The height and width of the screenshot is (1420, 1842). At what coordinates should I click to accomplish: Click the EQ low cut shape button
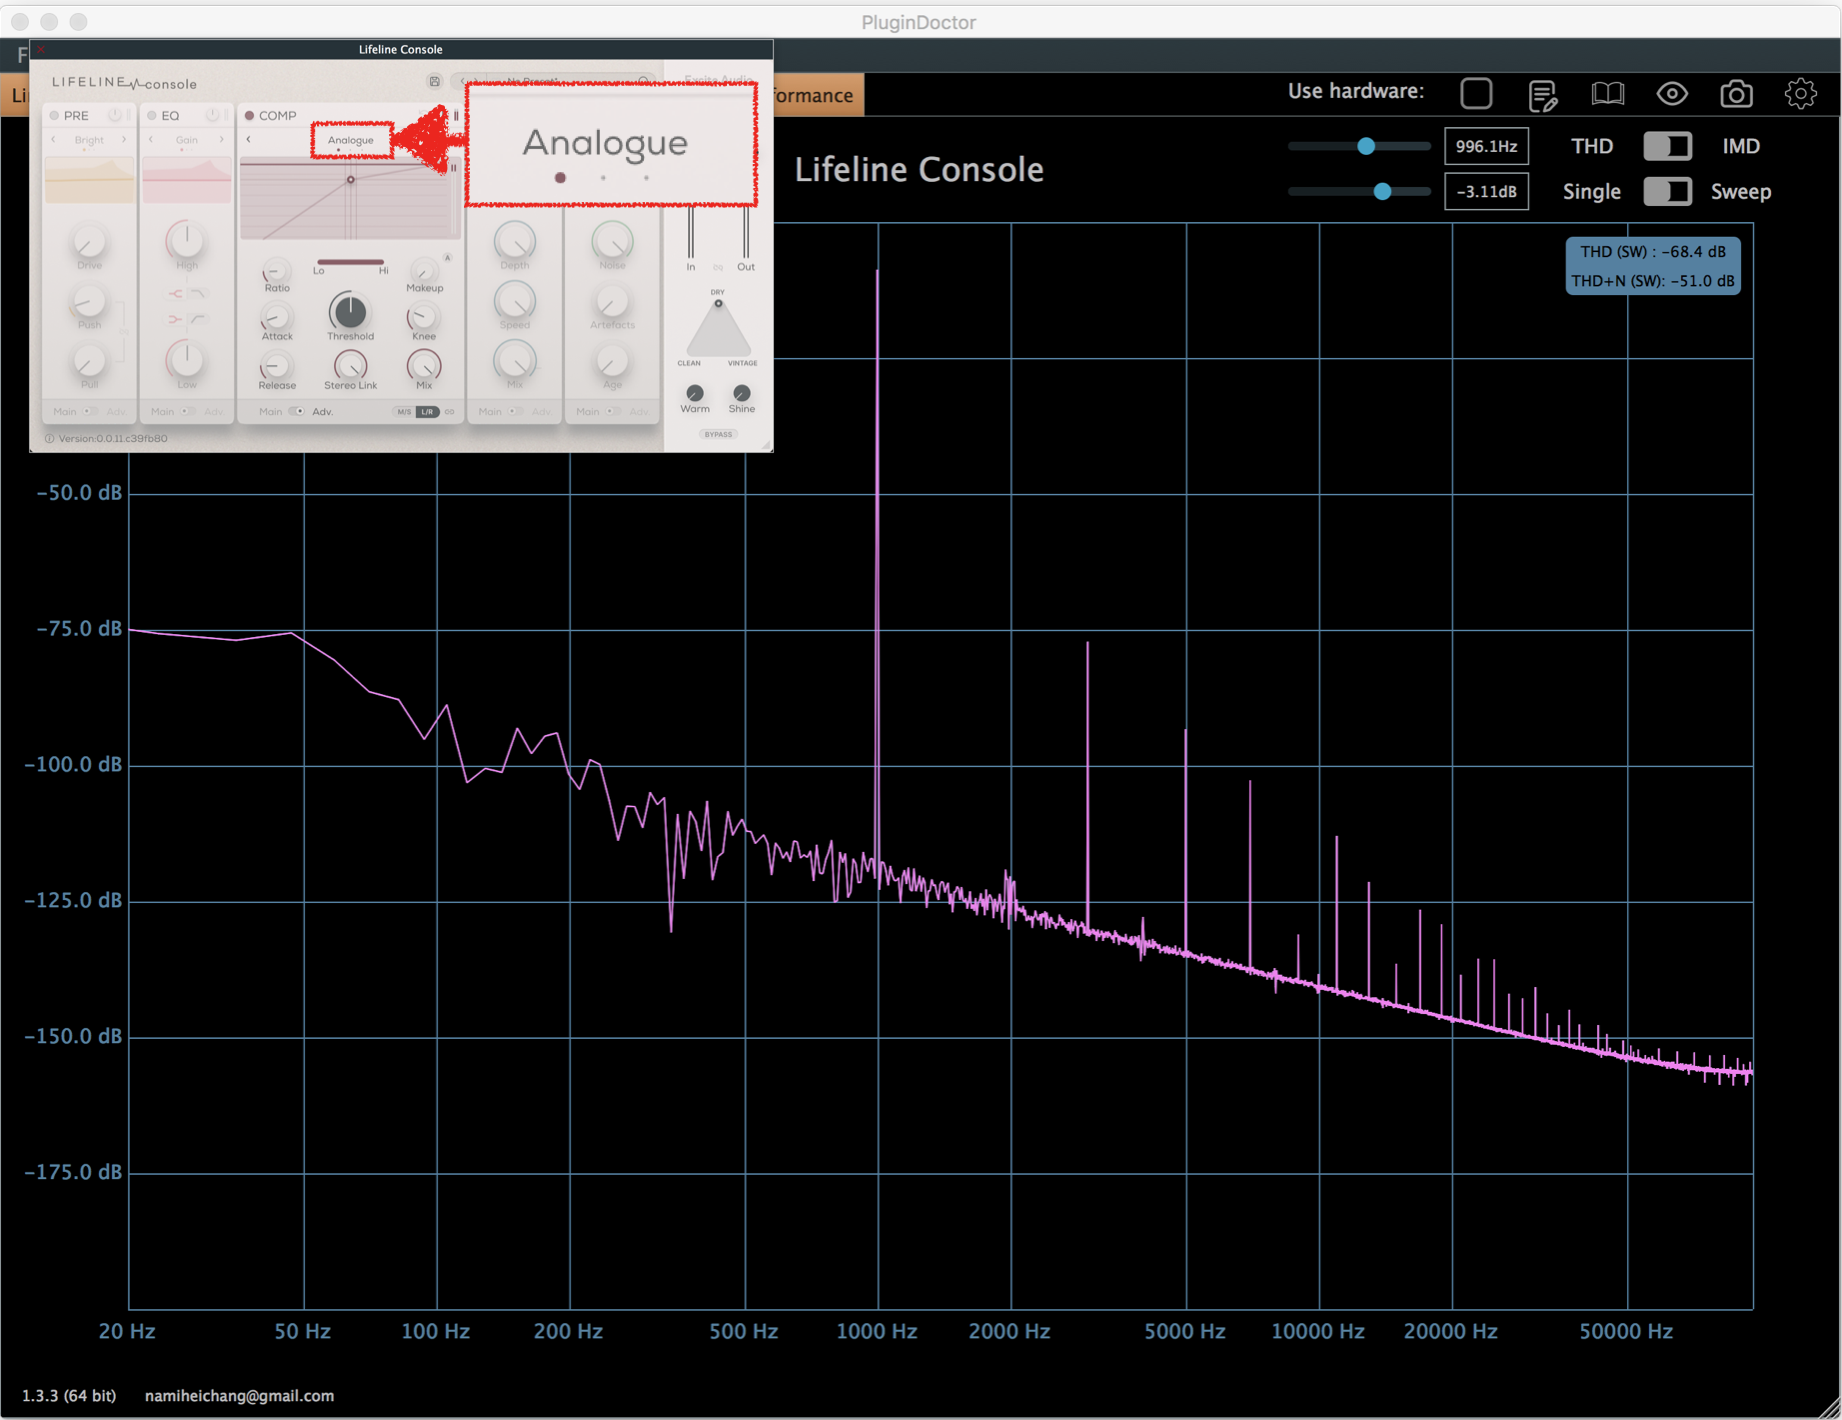(198, 319)
